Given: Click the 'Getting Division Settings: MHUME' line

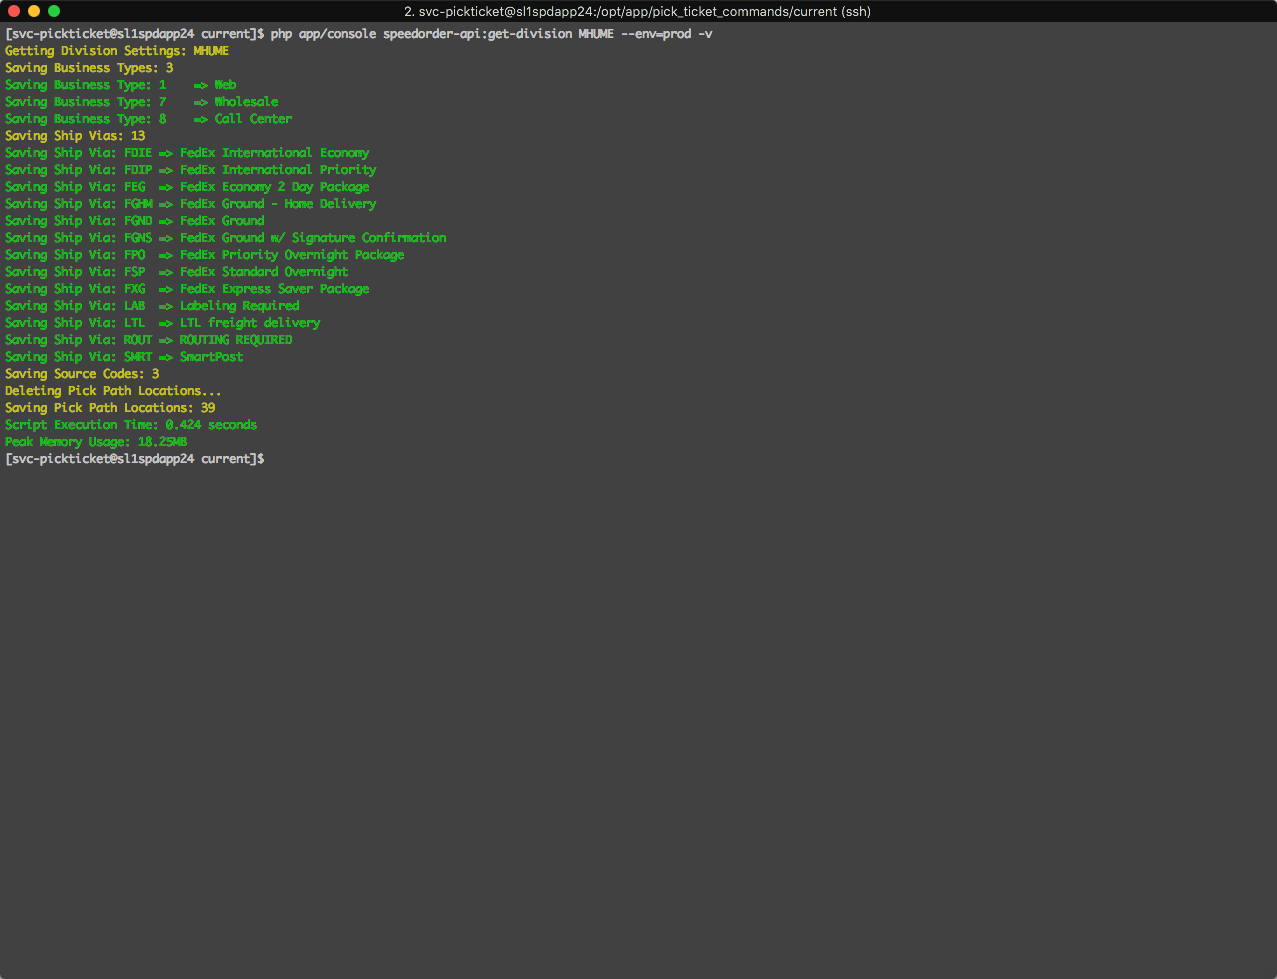Looking at the screenshot, I should (117, 51).
